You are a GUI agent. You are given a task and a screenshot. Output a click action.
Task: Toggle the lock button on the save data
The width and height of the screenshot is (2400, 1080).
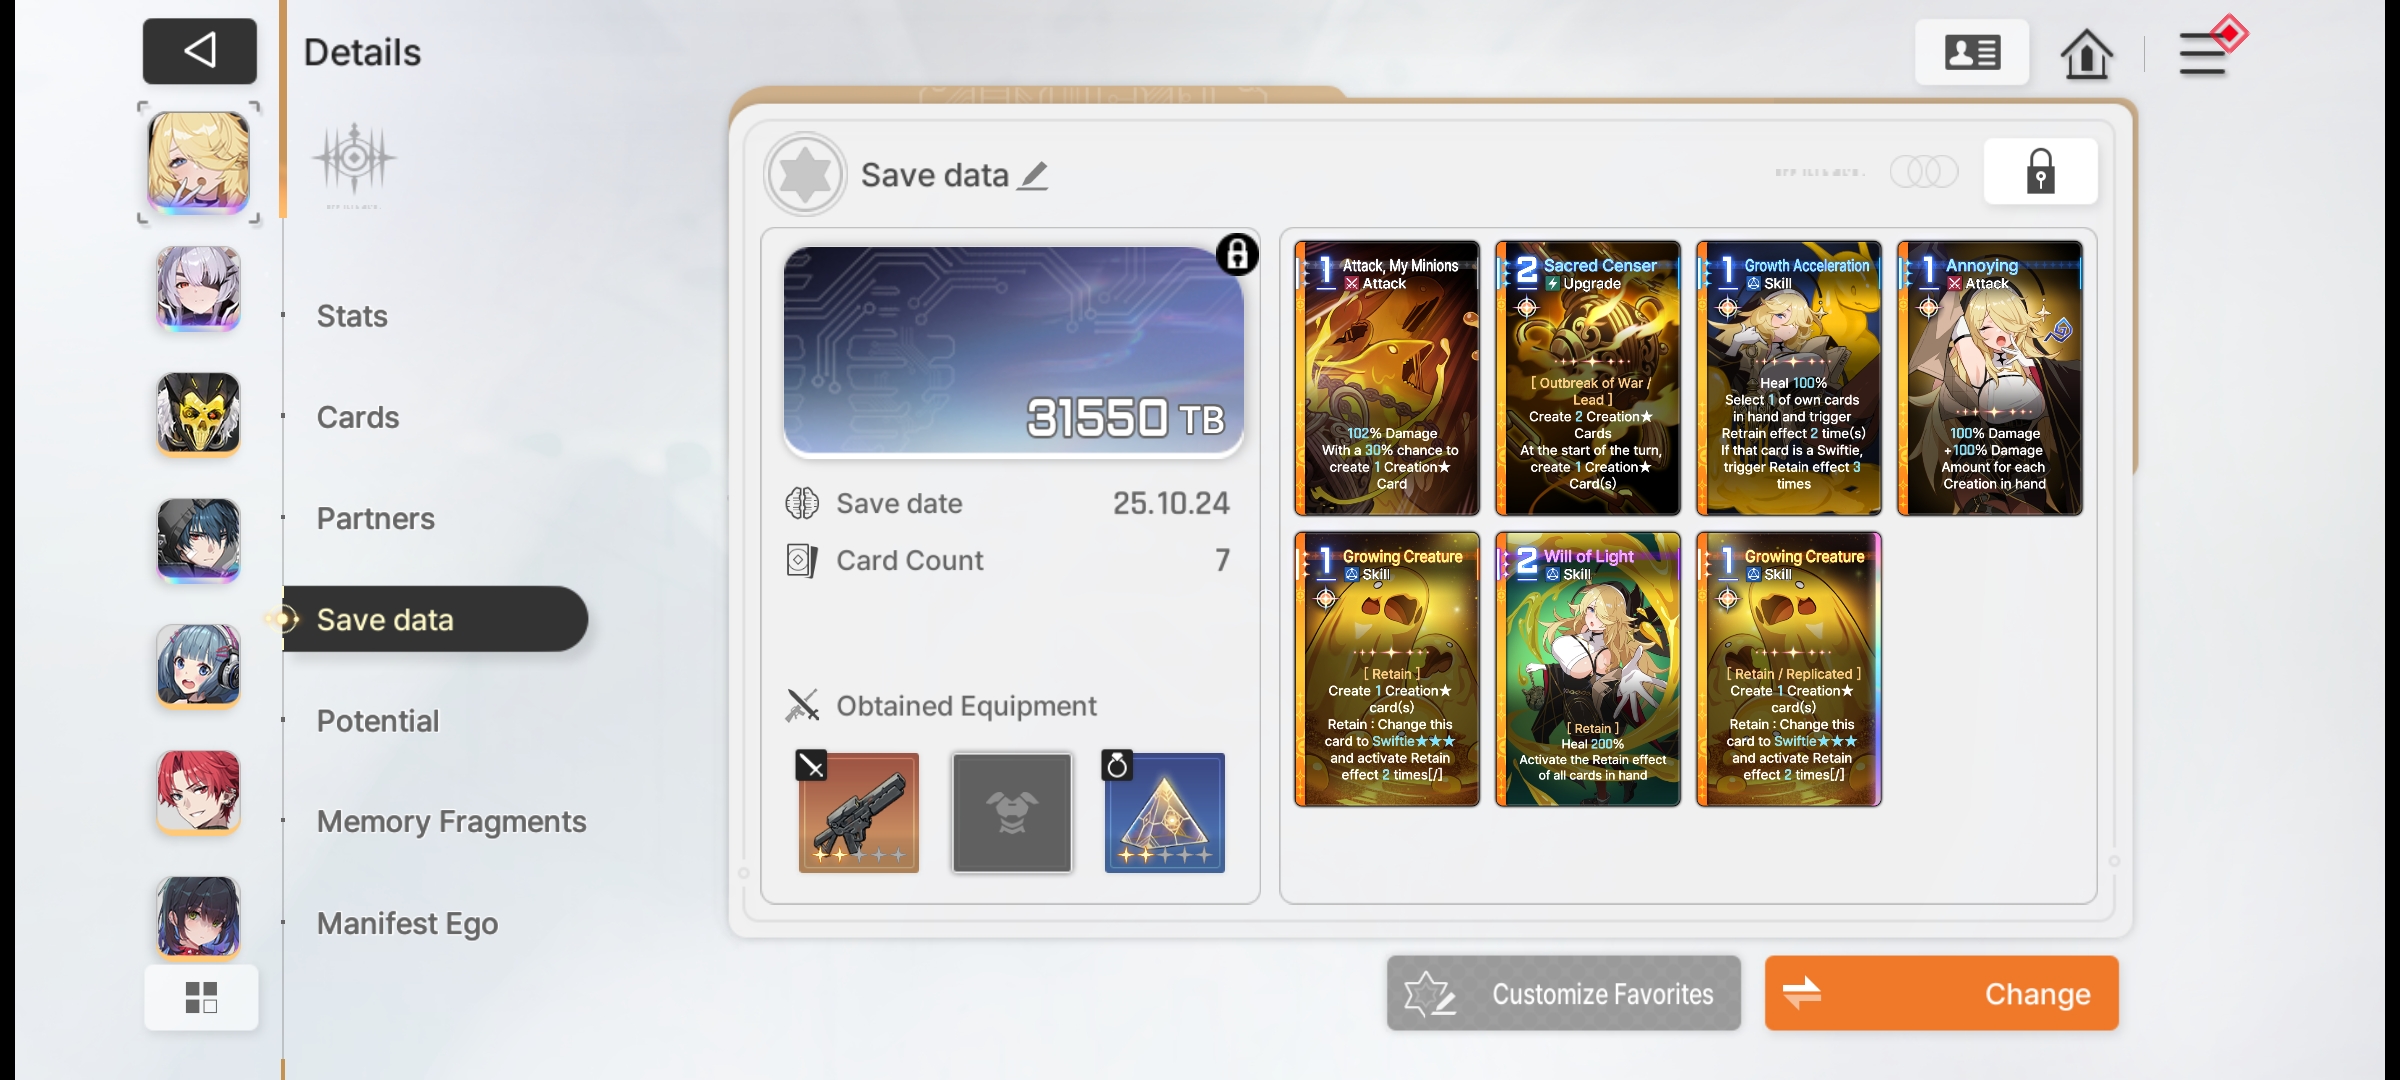pos(2040,172)
